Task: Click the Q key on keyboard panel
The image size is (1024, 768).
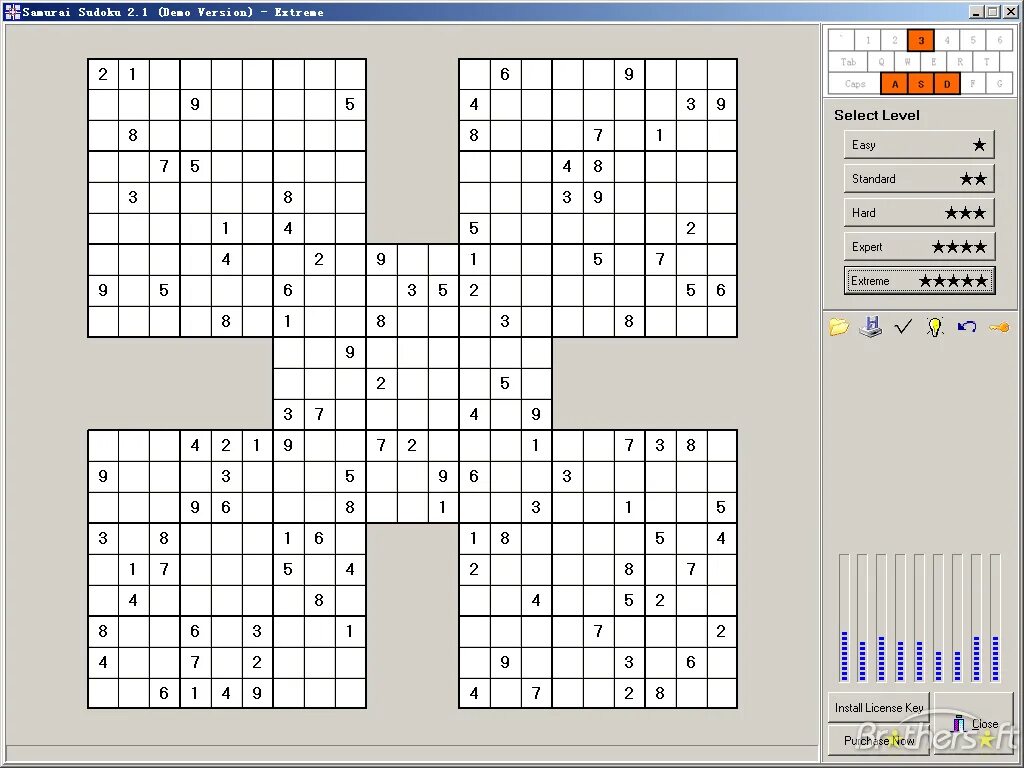Action: (881, 62)
